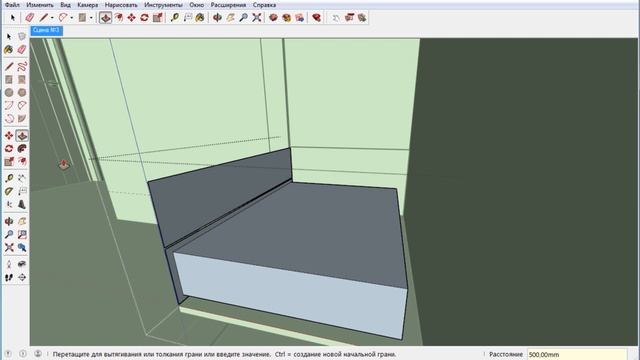Select the Rotated Rectangle tool
The width and height of the screenshot is (640, 360).
coord(22,80)
